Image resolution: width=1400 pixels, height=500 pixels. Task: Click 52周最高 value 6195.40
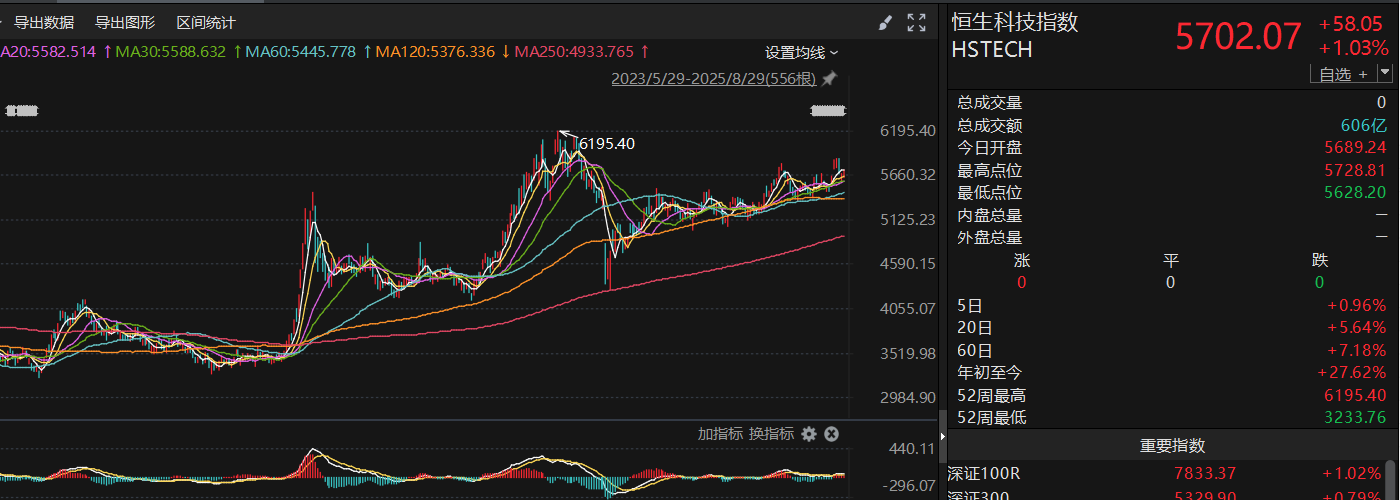tap(1355, 396)
